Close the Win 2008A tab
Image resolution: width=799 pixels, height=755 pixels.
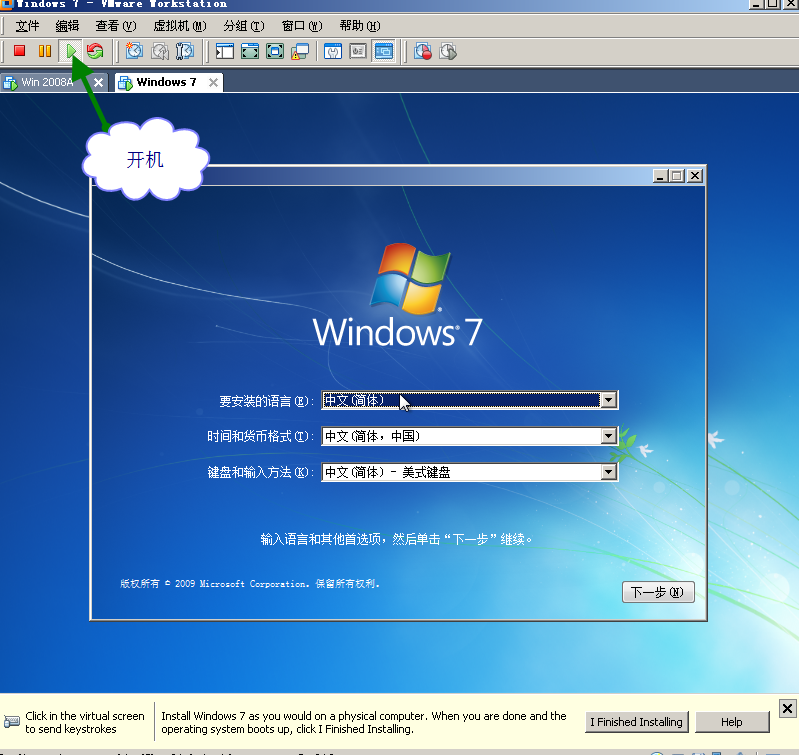click(98, 82)
